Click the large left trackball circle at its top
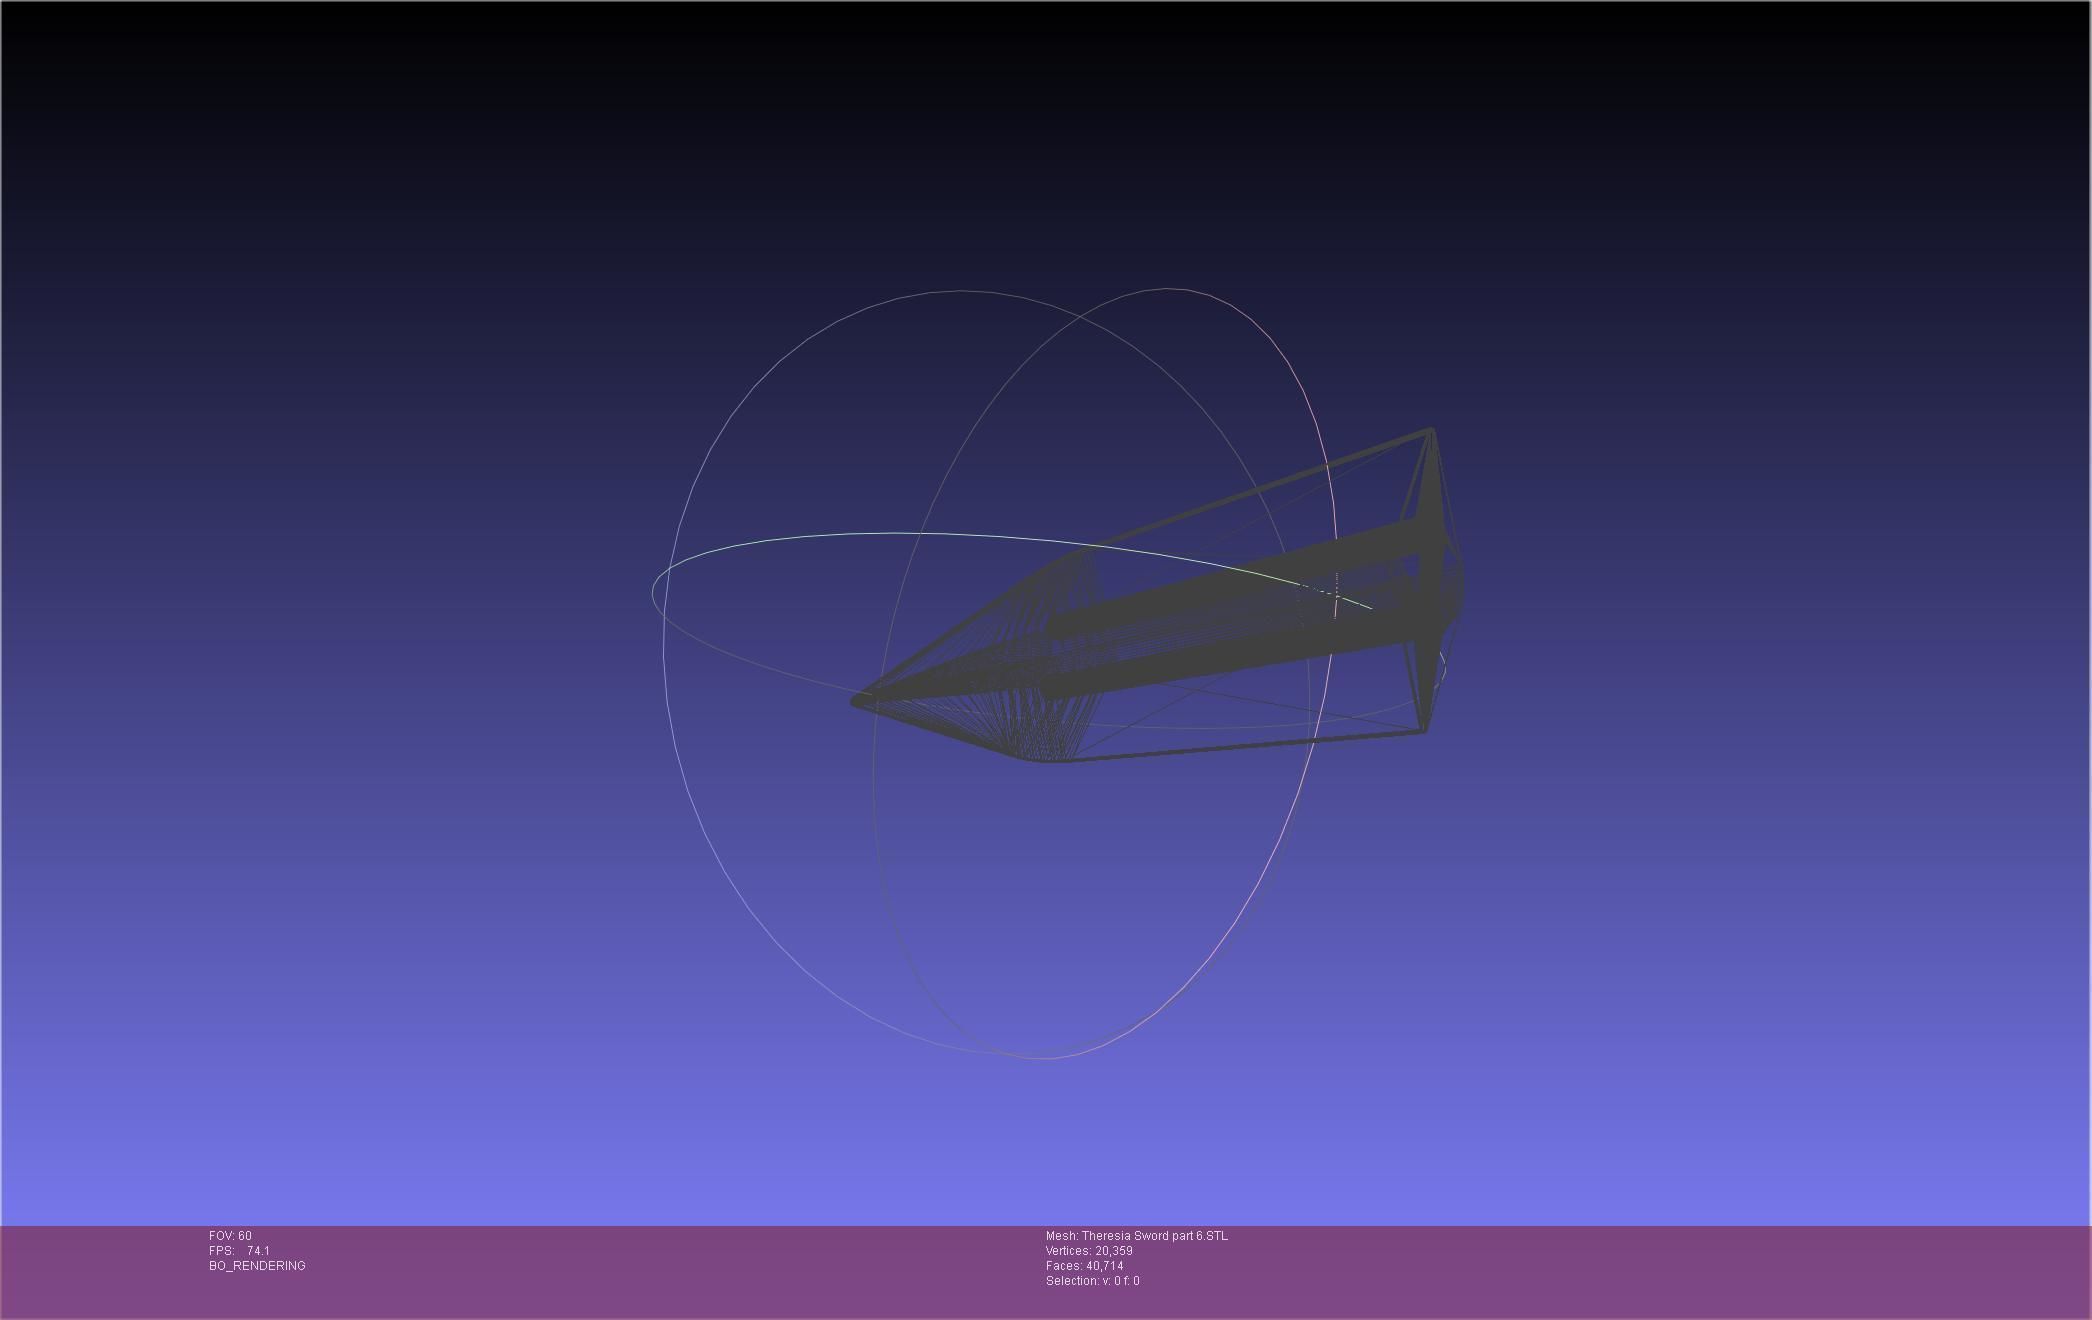 click(x=960, y=291)
